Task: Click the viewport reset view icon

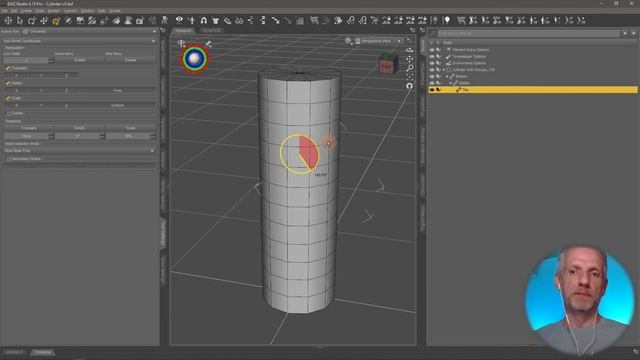Action: pos(410,86)
